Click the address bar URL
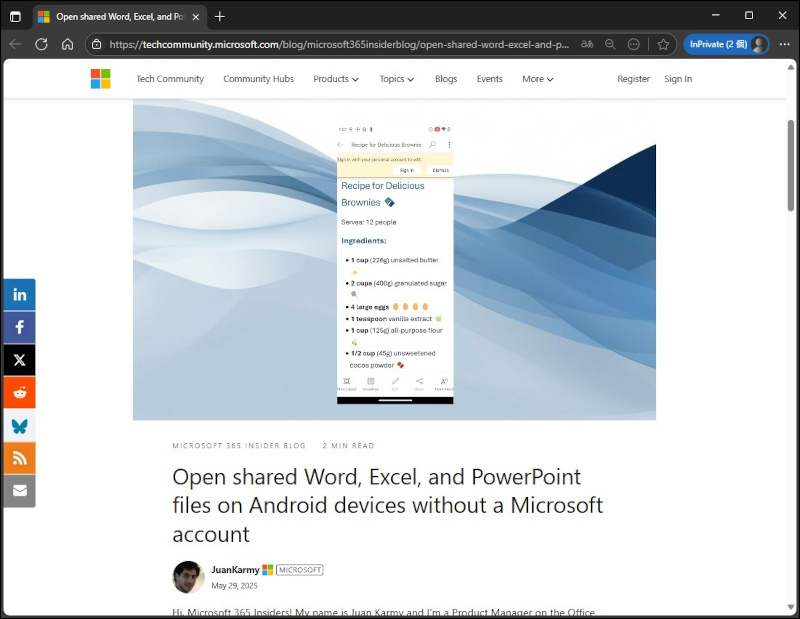Screen dimensions: 800x619 [339, 44]
